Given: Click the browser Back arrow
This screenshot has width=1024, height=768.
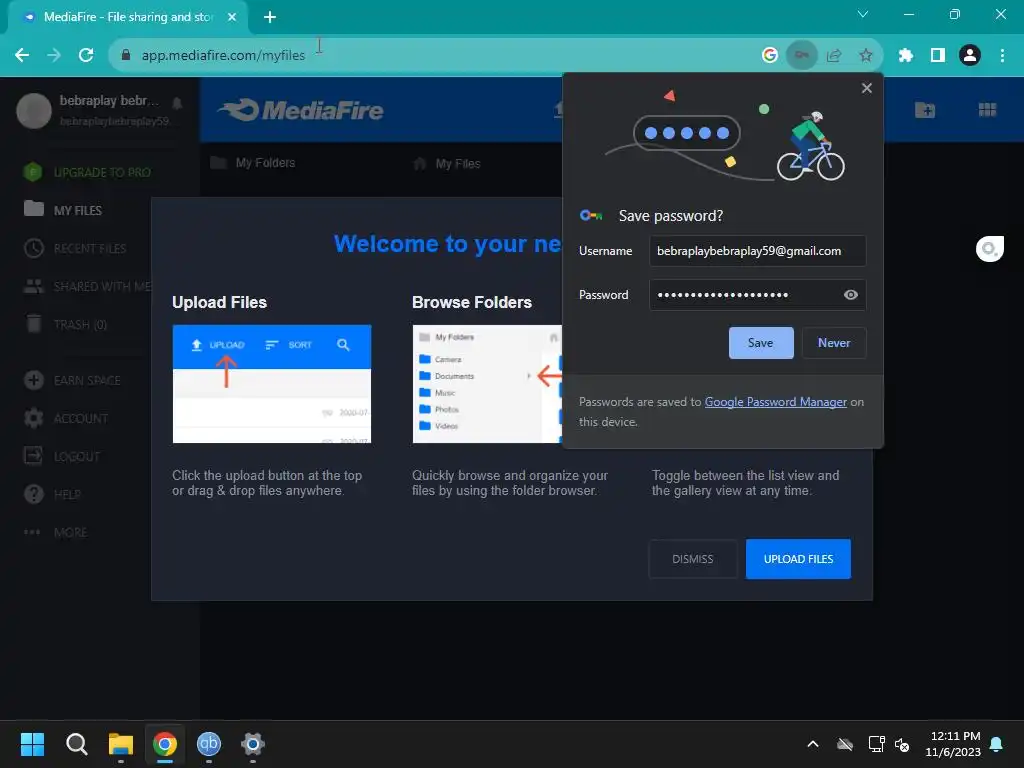Looking at the screenshot, I should (x=22, y=56).
